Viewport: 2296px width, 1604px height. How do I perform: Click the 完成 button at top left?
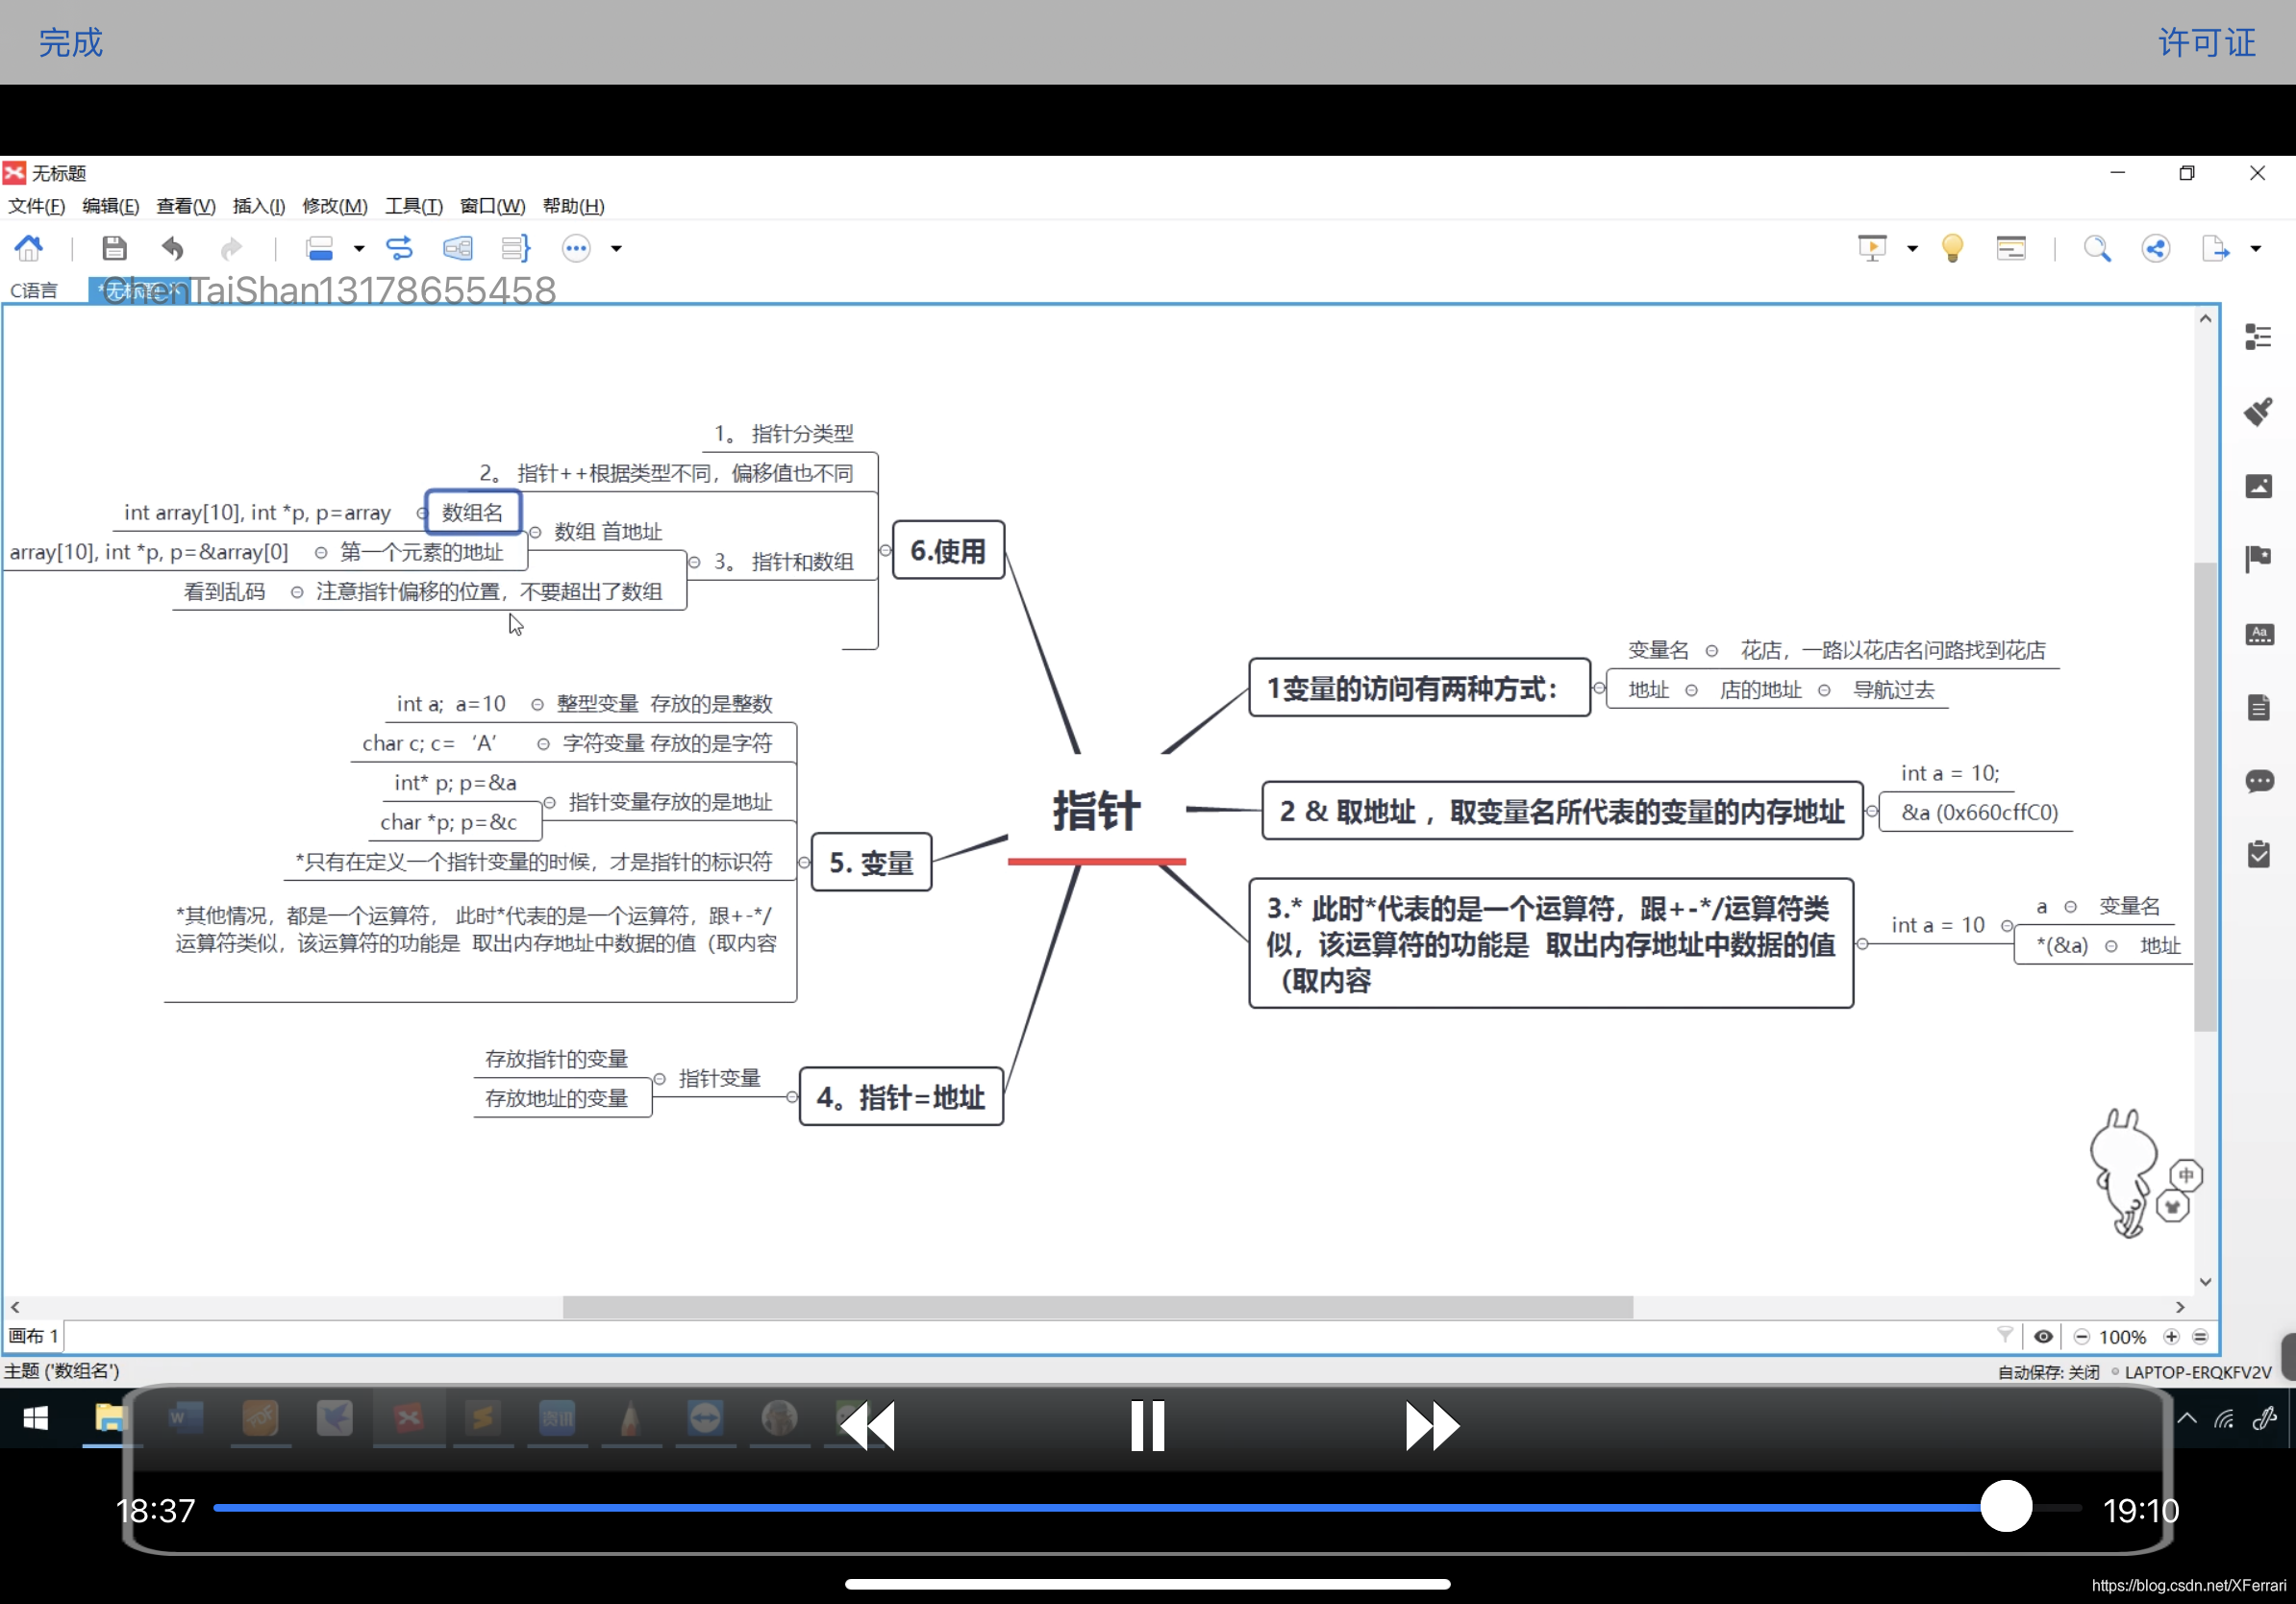coord(69,42)
